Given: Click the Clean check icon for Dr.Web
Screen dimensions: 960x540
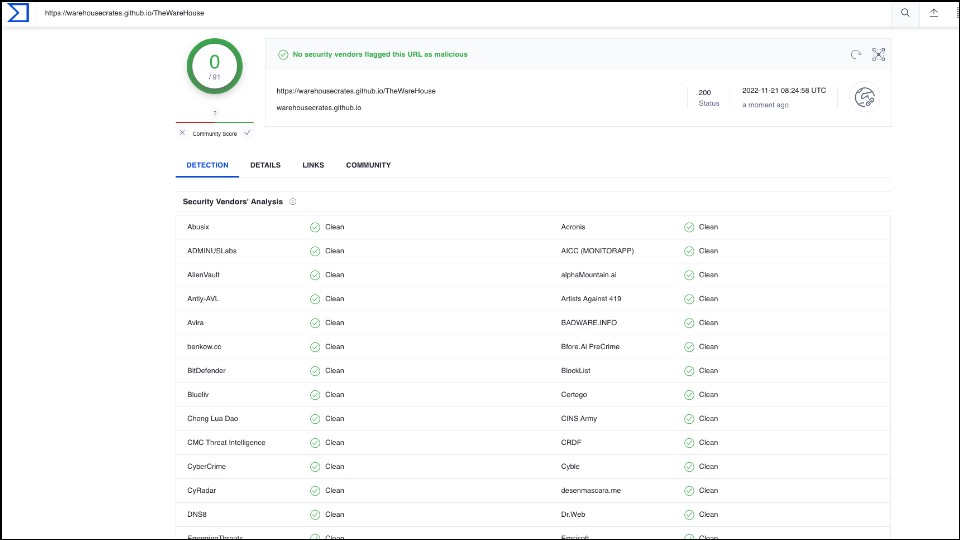Looking at the screenshot, I should click(x=689, y=515).
